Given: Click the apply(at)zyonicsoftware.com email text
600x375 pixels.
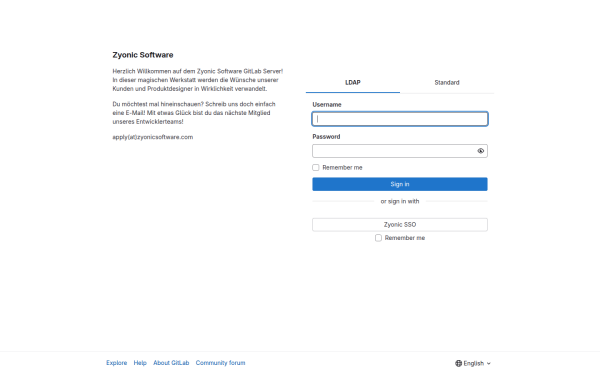Looking at the screenshot, I should click(153, 137).
